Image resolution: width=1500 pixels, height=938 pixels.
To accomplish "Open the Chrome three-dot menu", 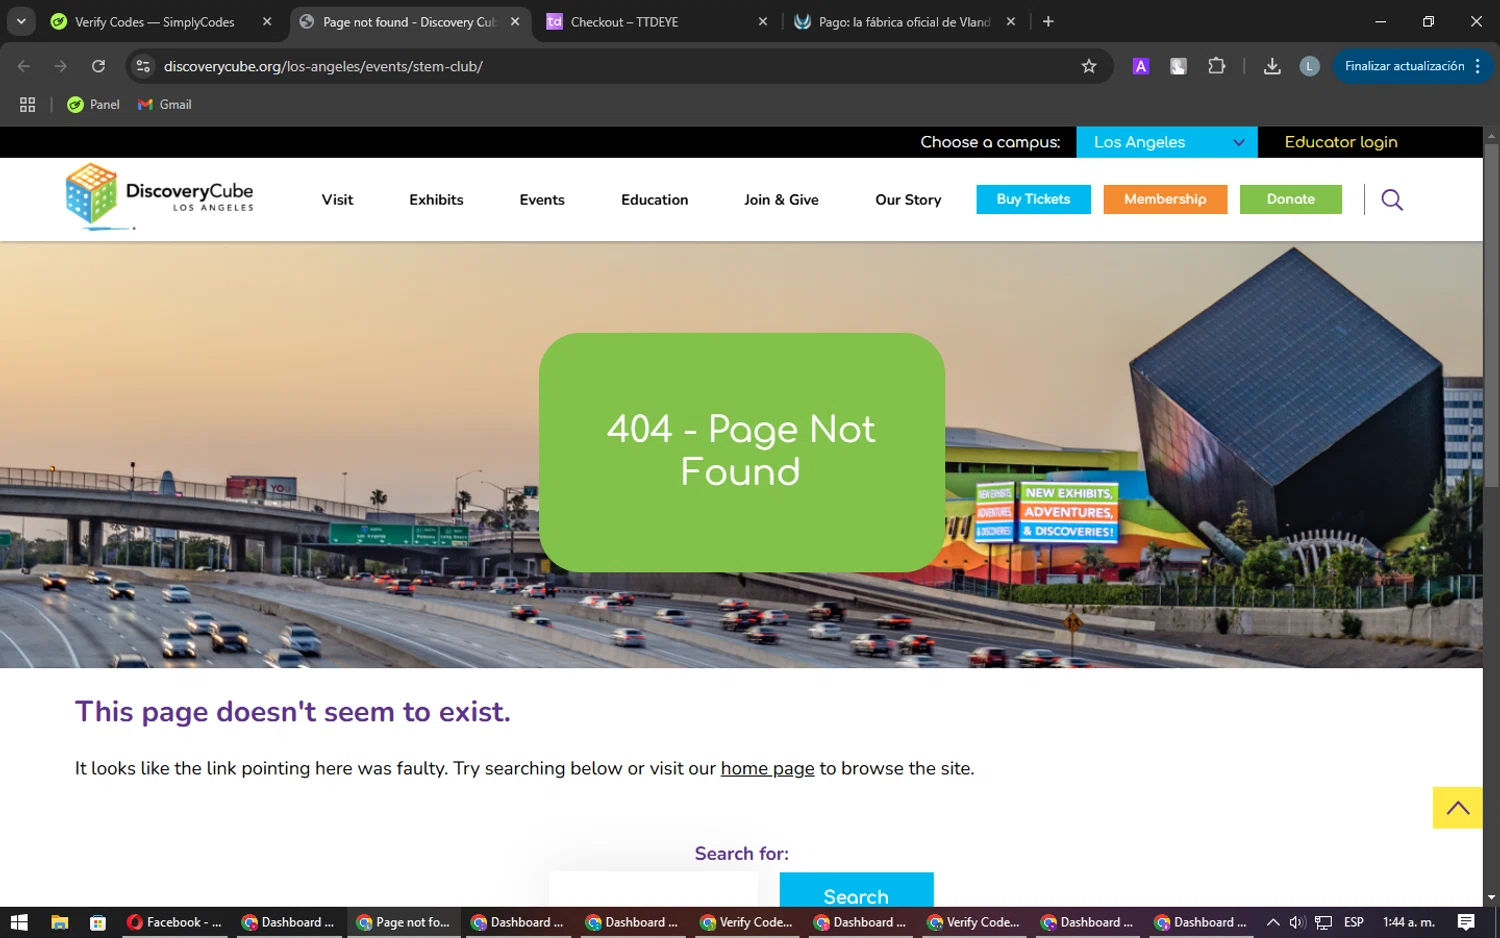I will coord(1478,66).
